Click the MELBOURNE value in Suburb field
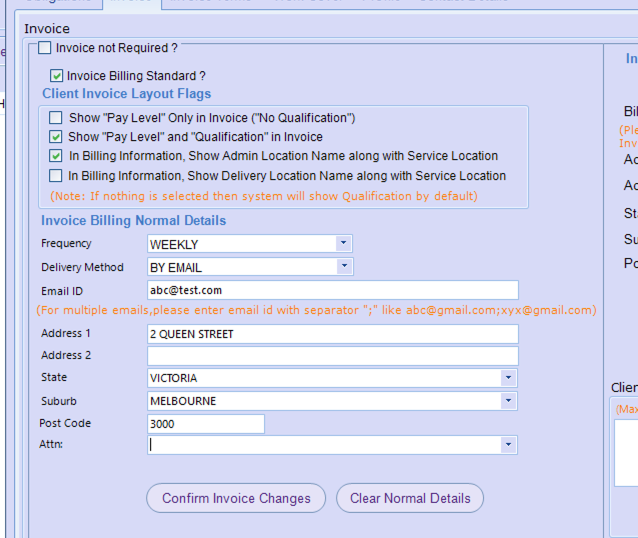638x538 pixels. tap(183, 401)
